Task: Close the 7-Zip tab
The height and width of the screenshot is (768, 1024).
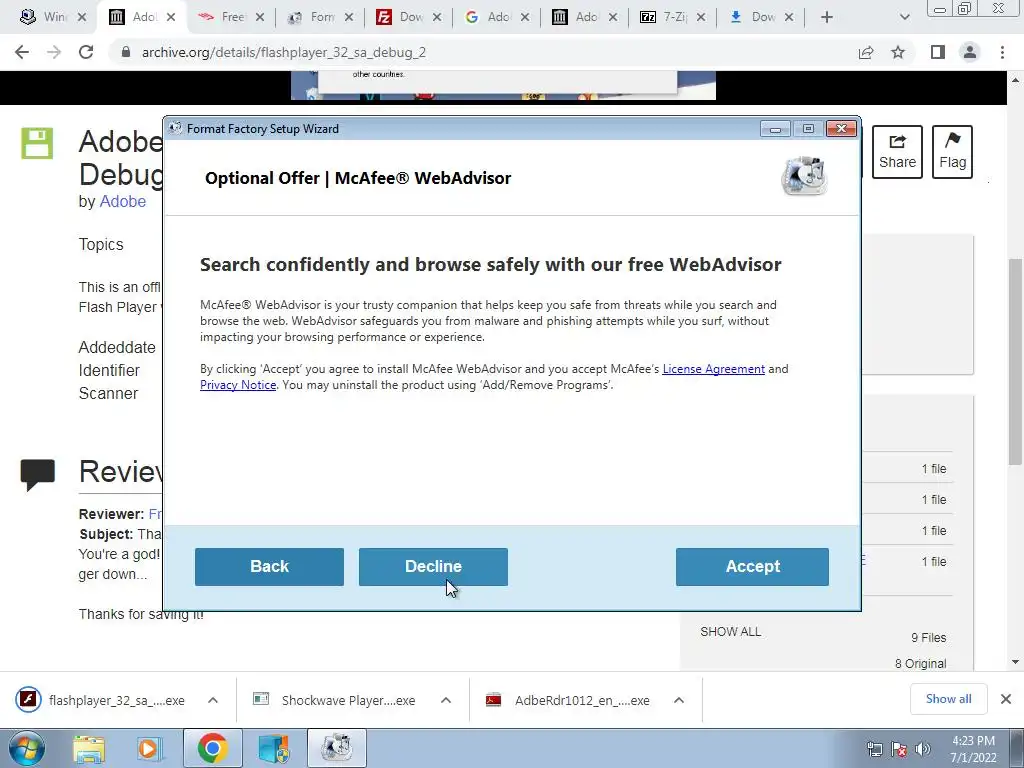Action: (701, 17)
